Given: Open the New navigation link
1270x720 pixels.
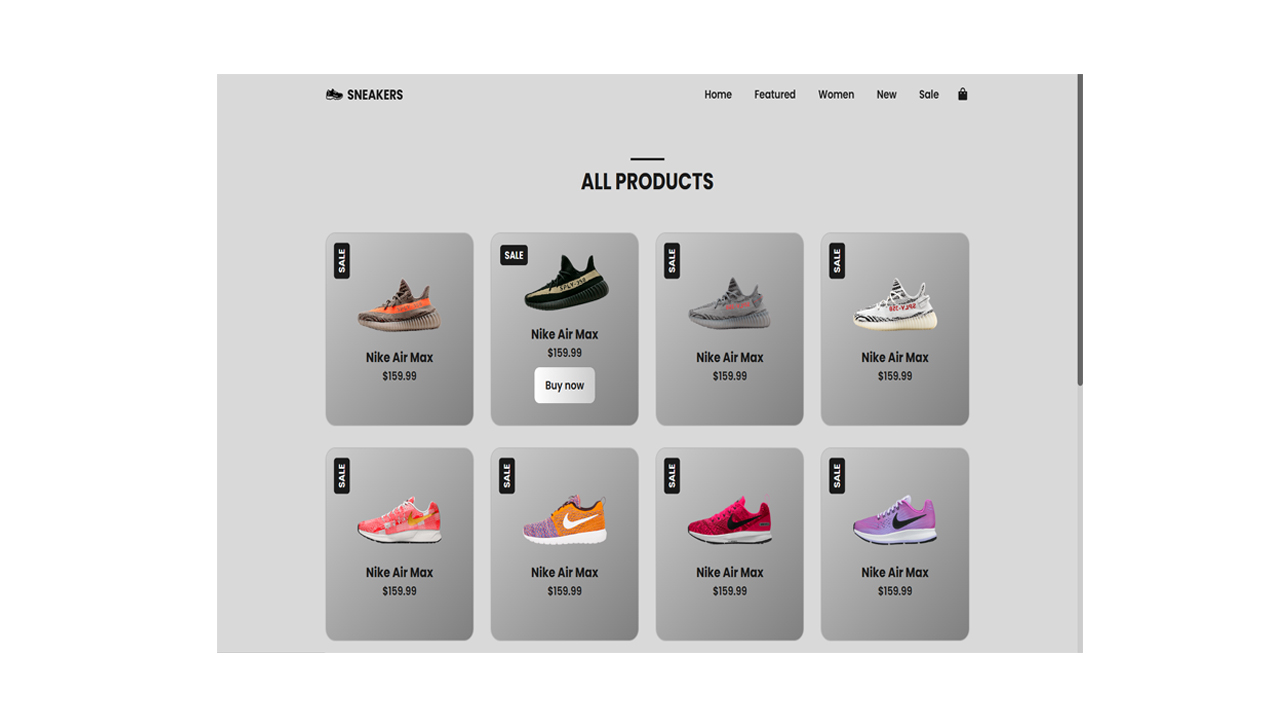Looking at the screenshot, I should [x=887, y=95].
